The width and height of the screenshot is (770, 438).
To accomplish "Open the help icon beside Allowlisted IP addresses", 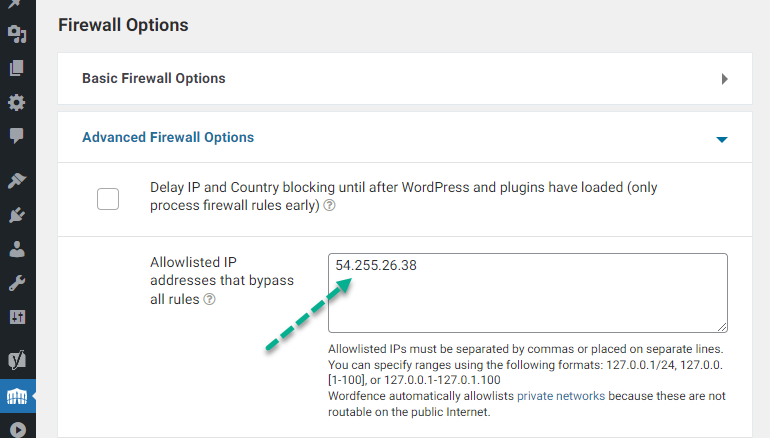I will point(209,299).
